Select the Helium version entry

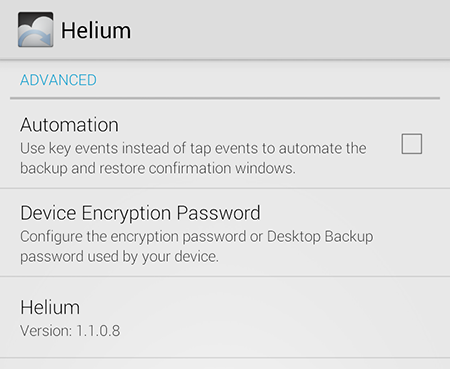(x=225, y=317)
